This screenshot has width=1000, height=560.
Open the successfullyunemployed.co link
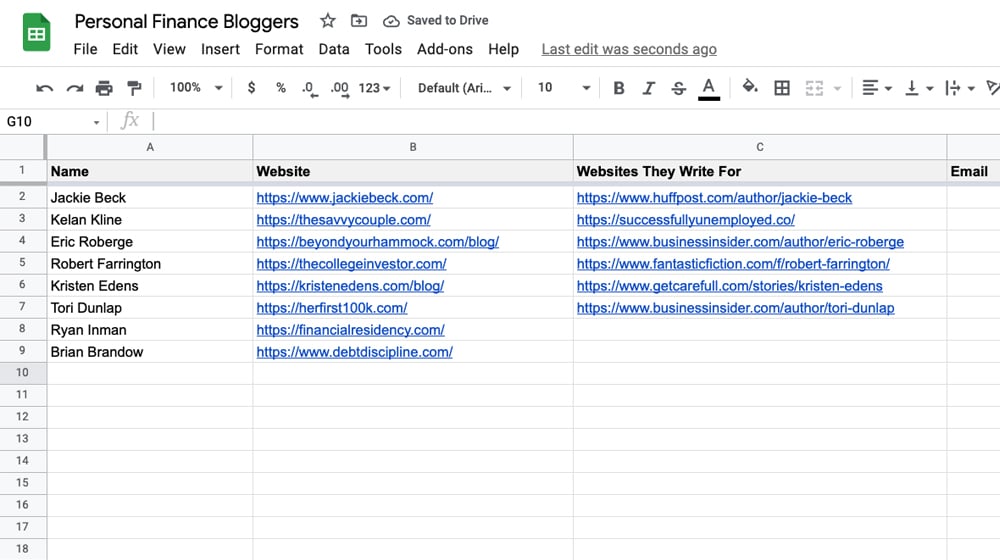[x=686, y=220]
